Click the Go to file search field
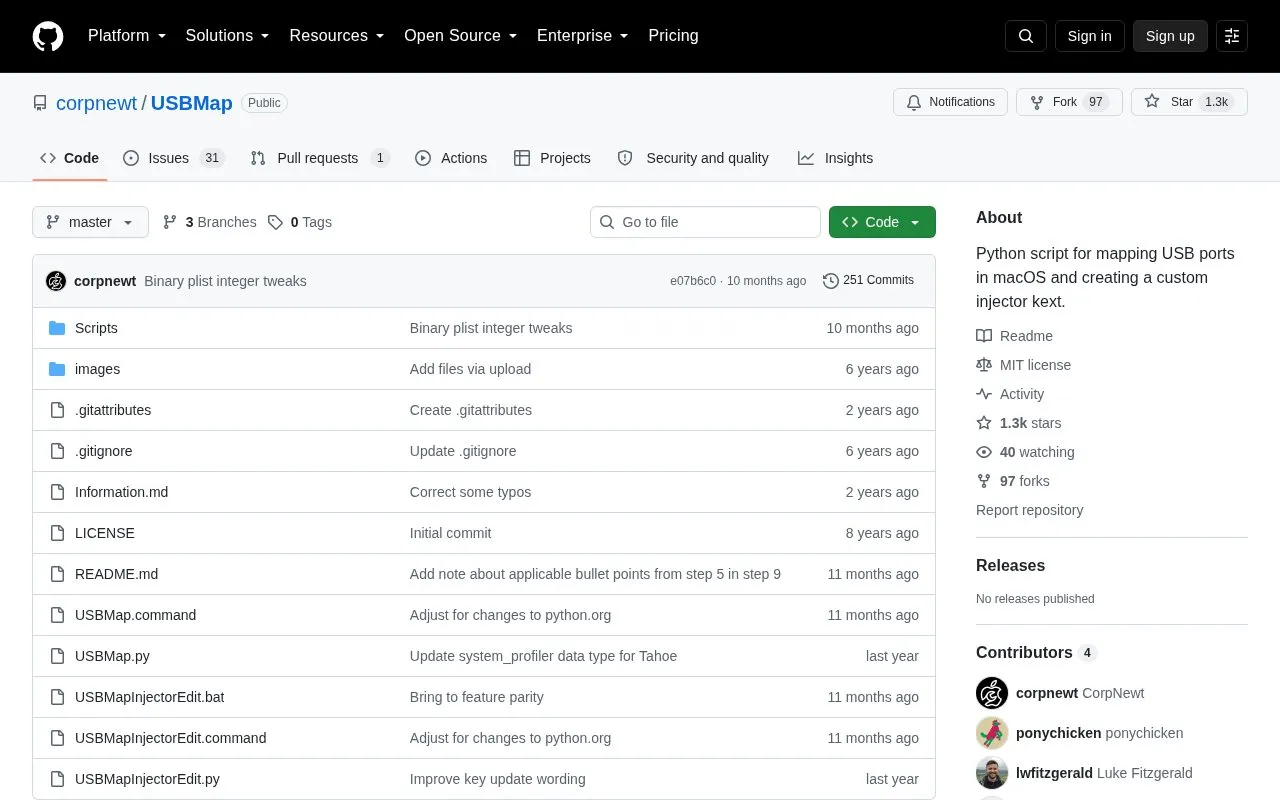Screen dimensions: 1280x800 tap(705, 222)
